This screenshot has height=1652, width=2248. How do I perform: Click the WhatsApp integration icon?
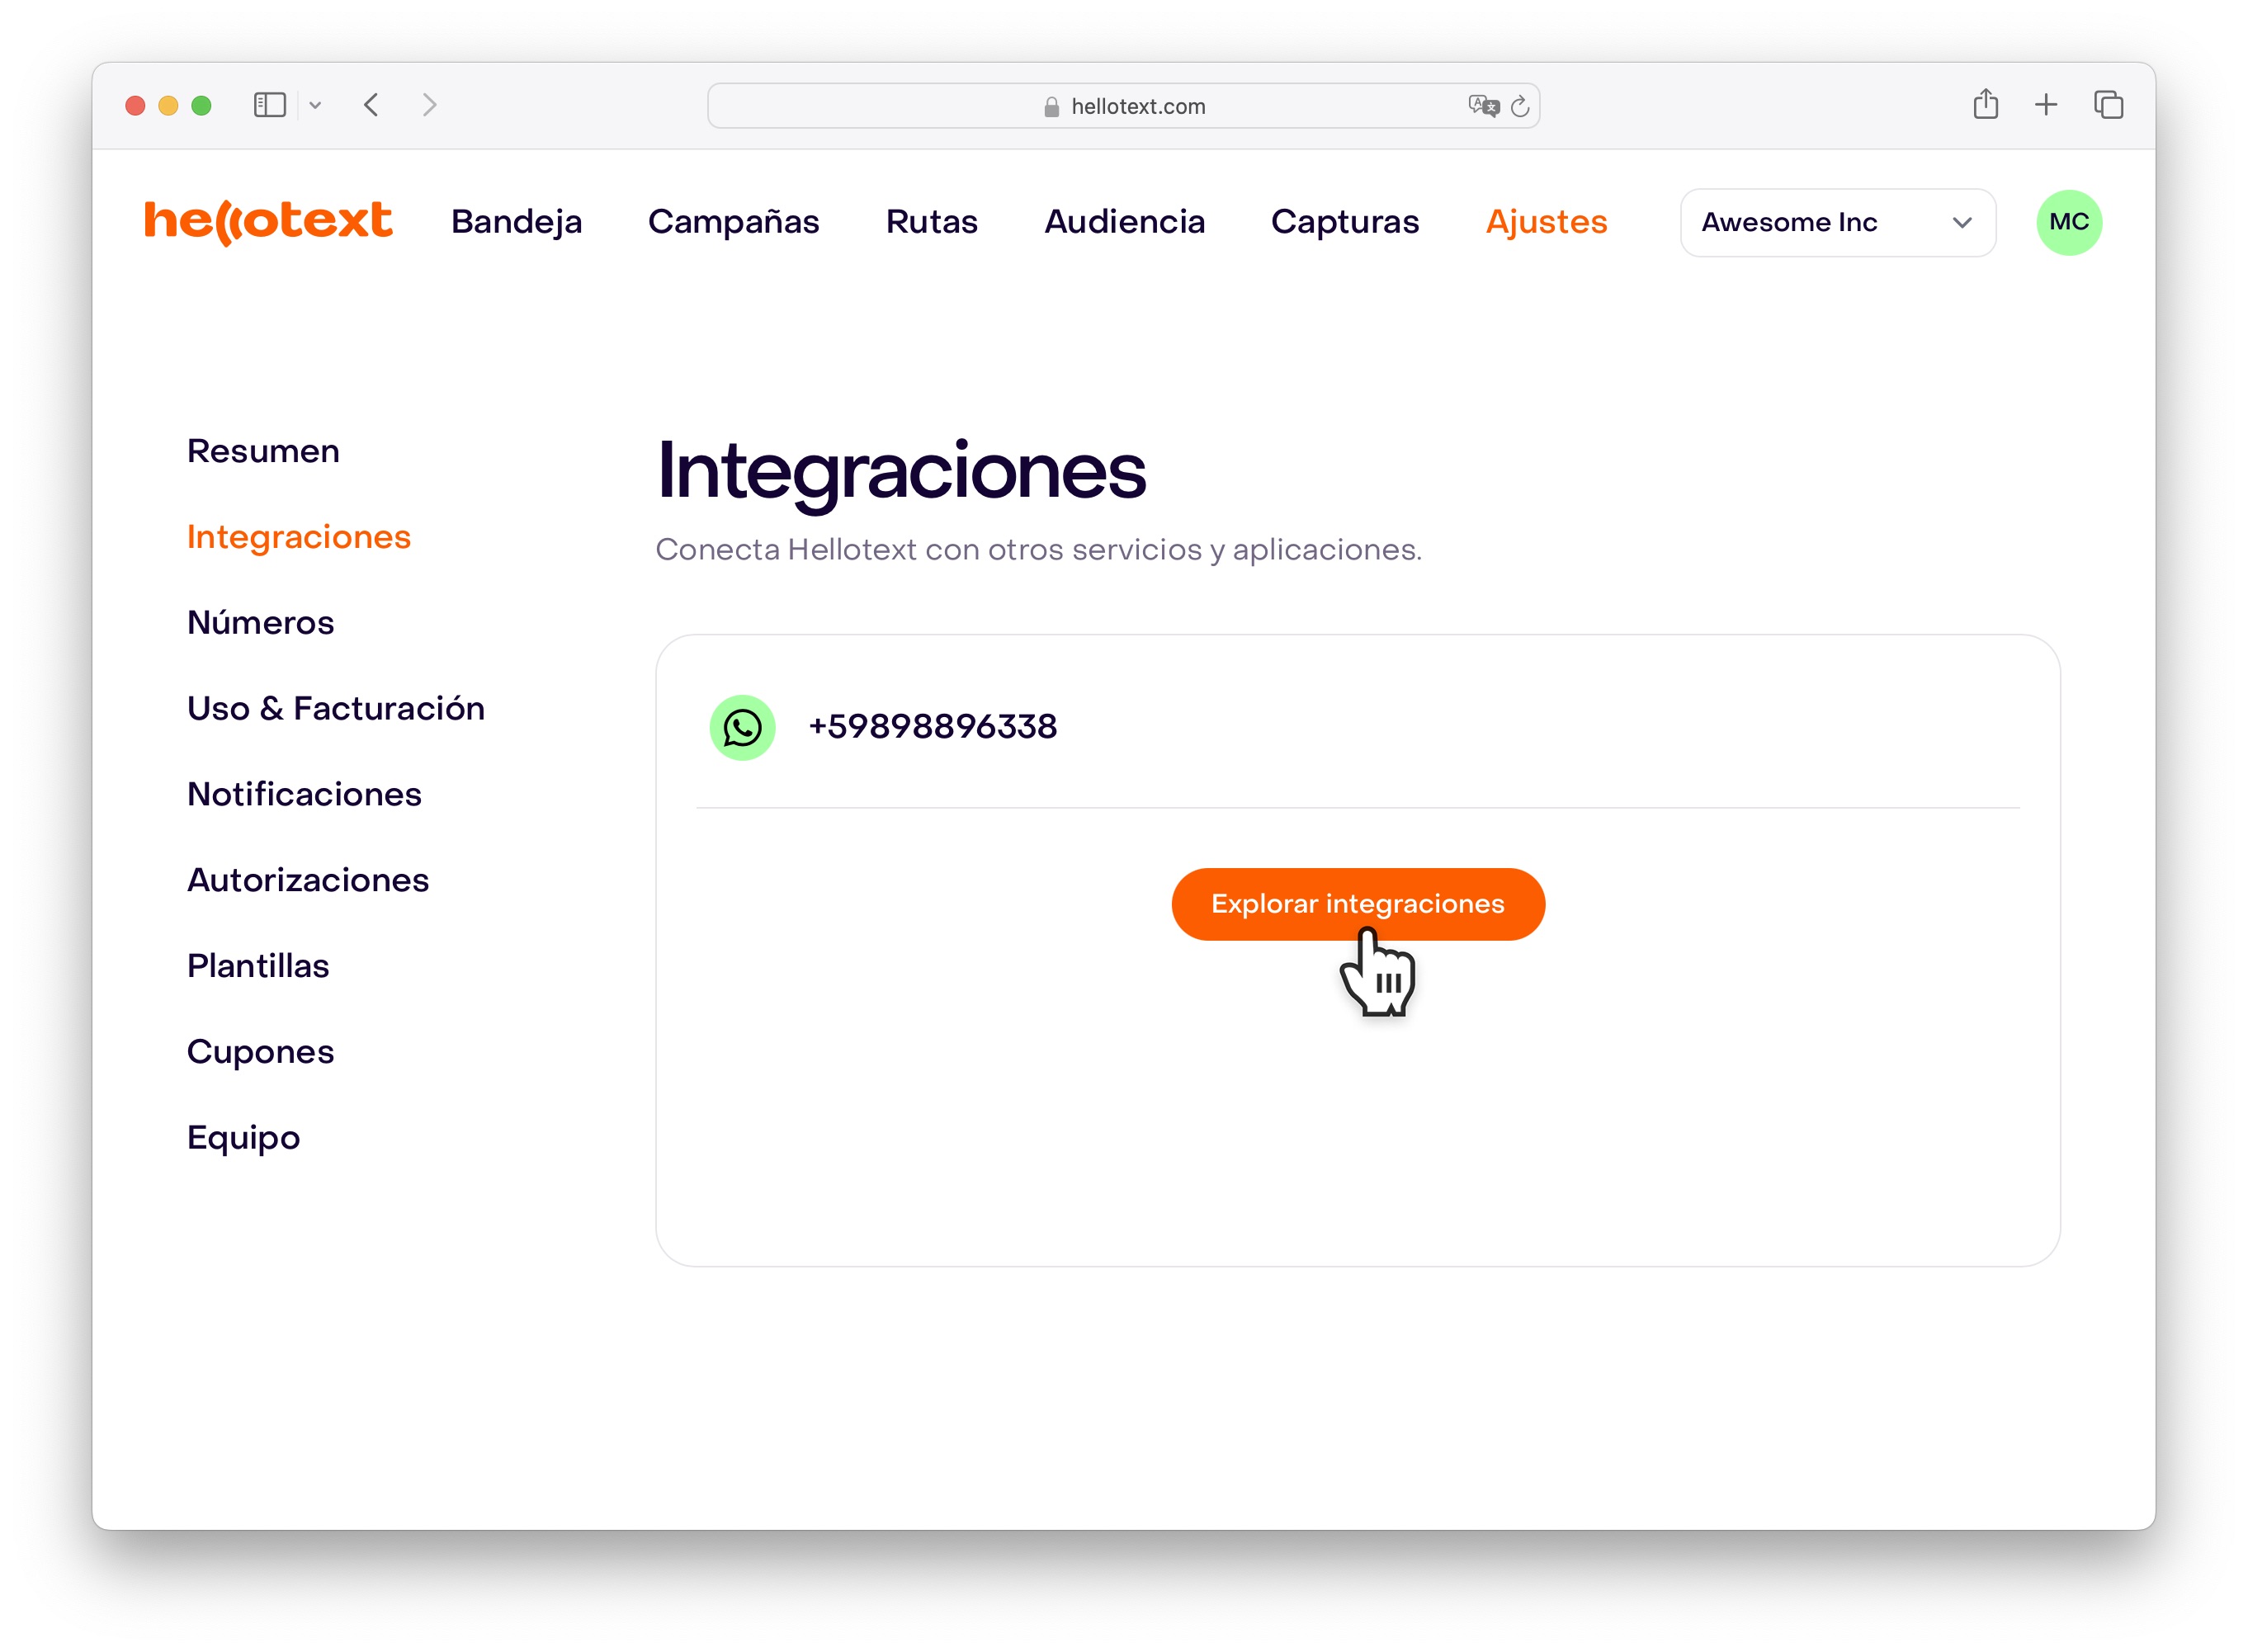click(742, 727)
